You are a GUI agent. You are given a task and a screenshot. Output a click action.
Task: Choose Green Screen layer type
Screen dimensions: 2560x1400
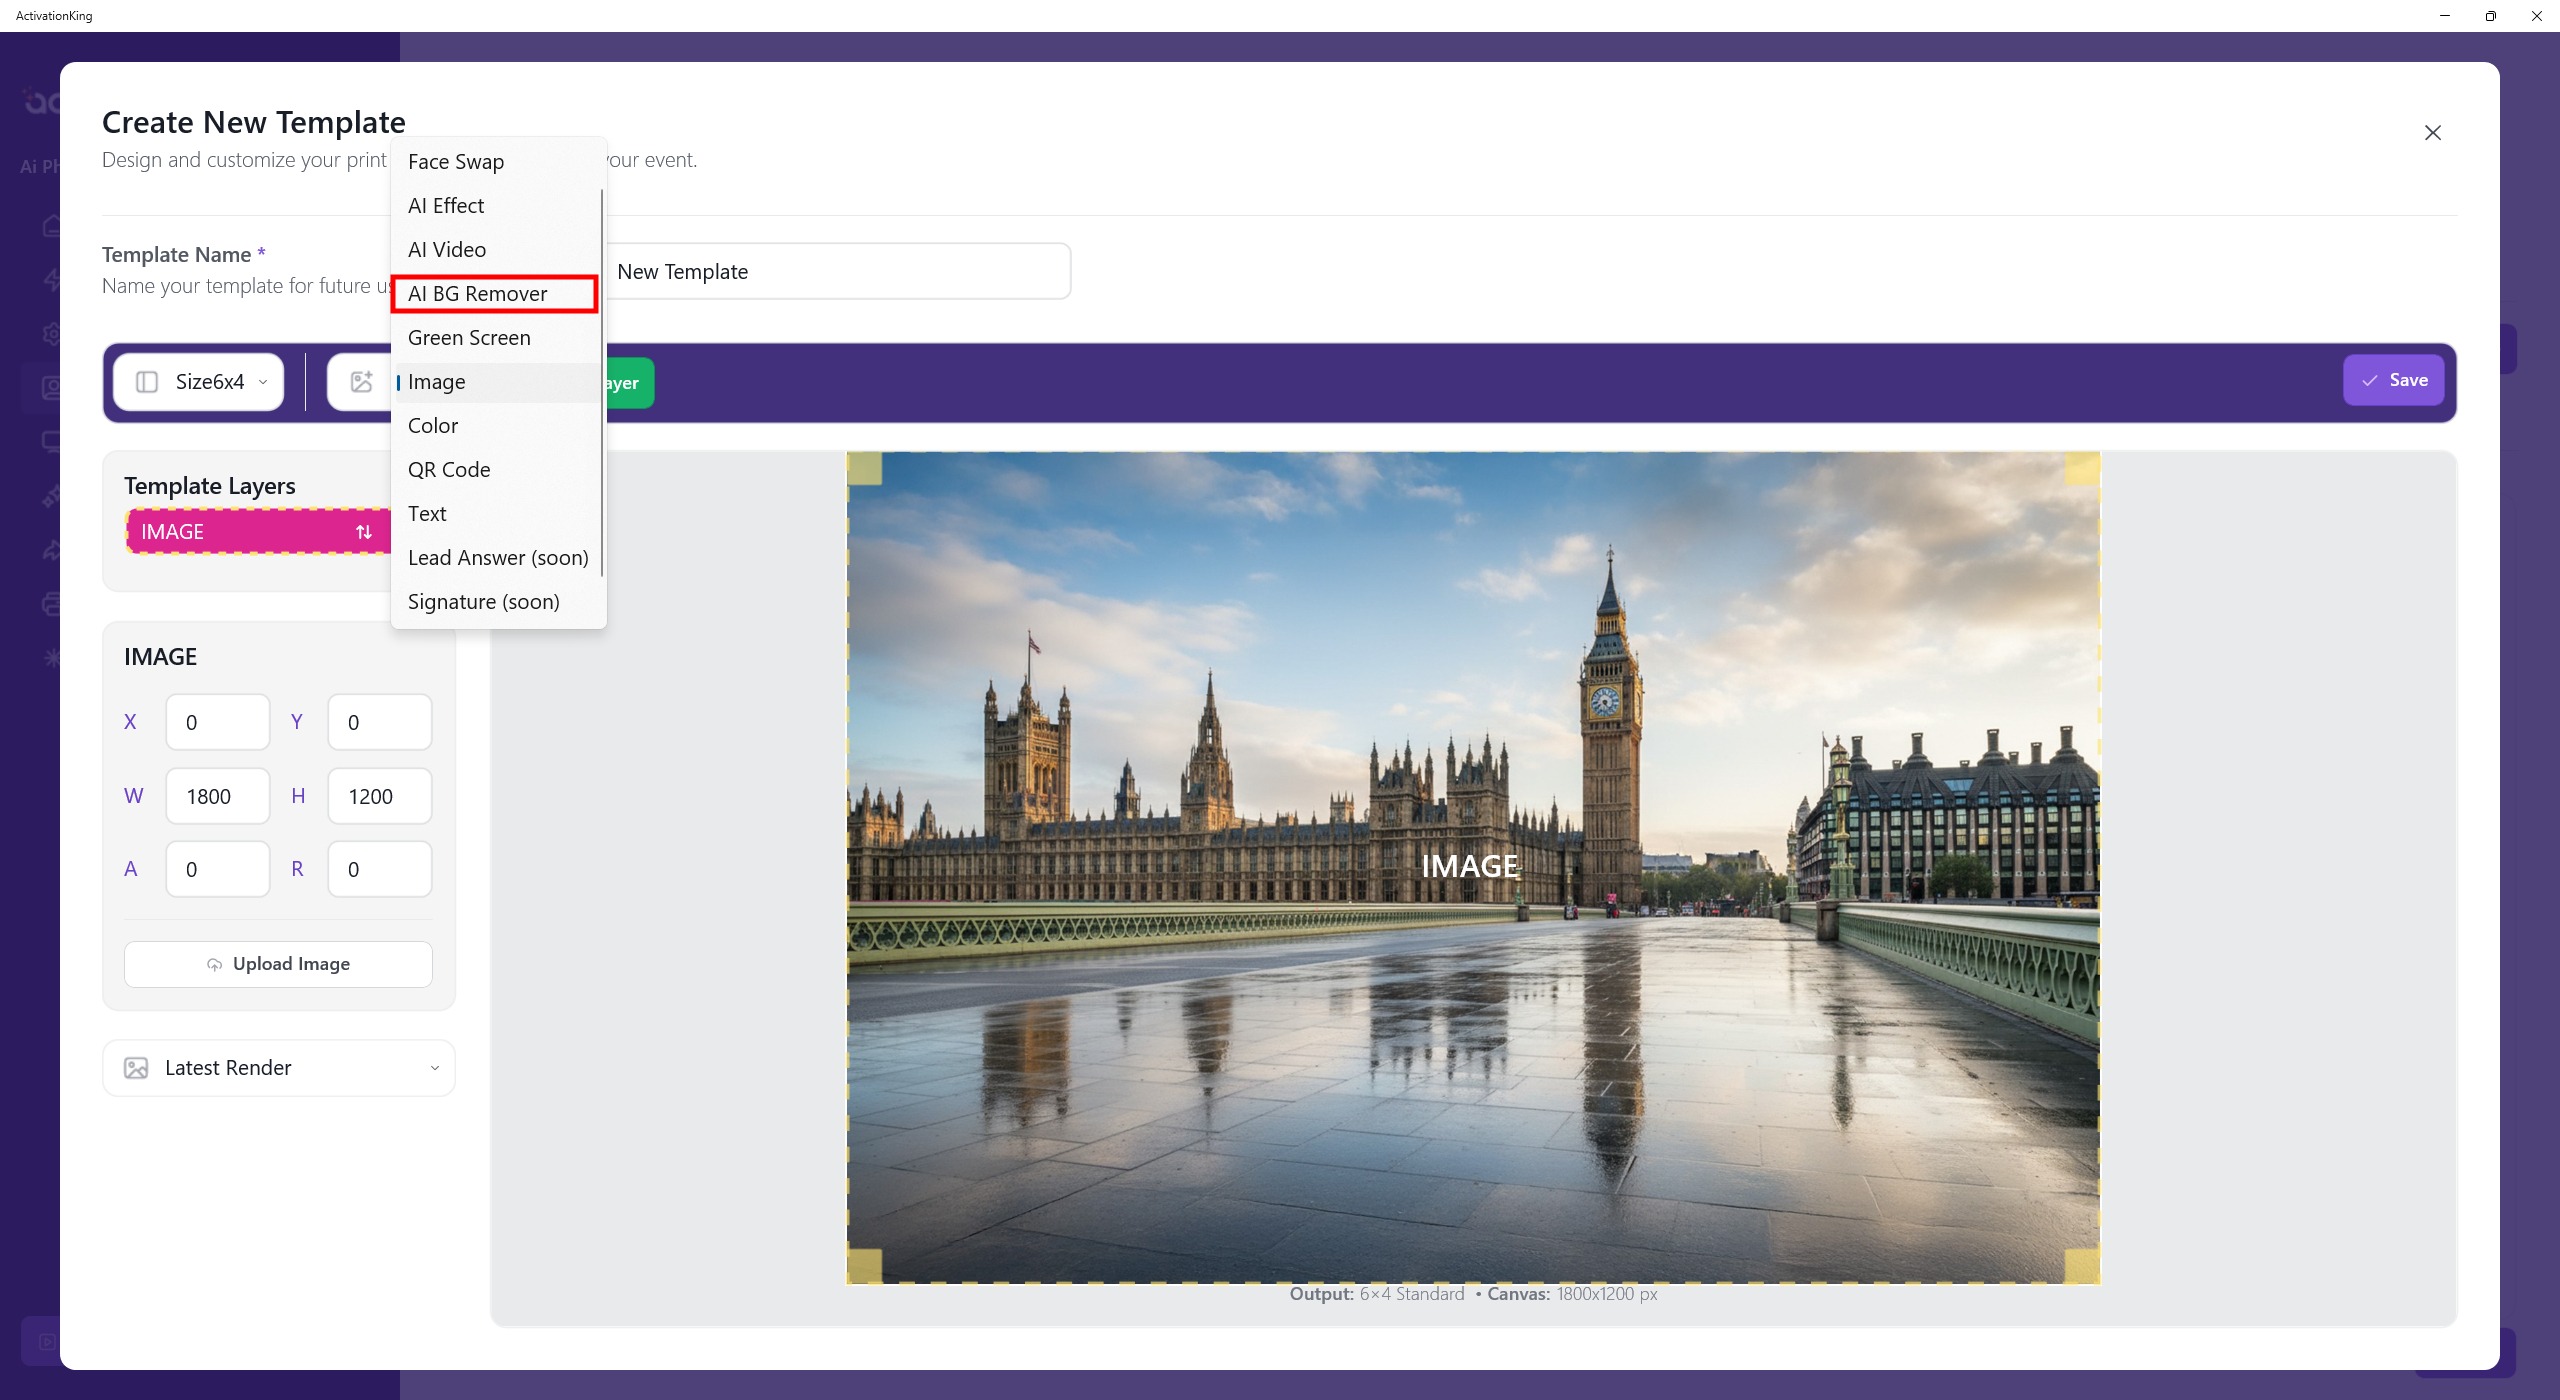coord(469,338)
